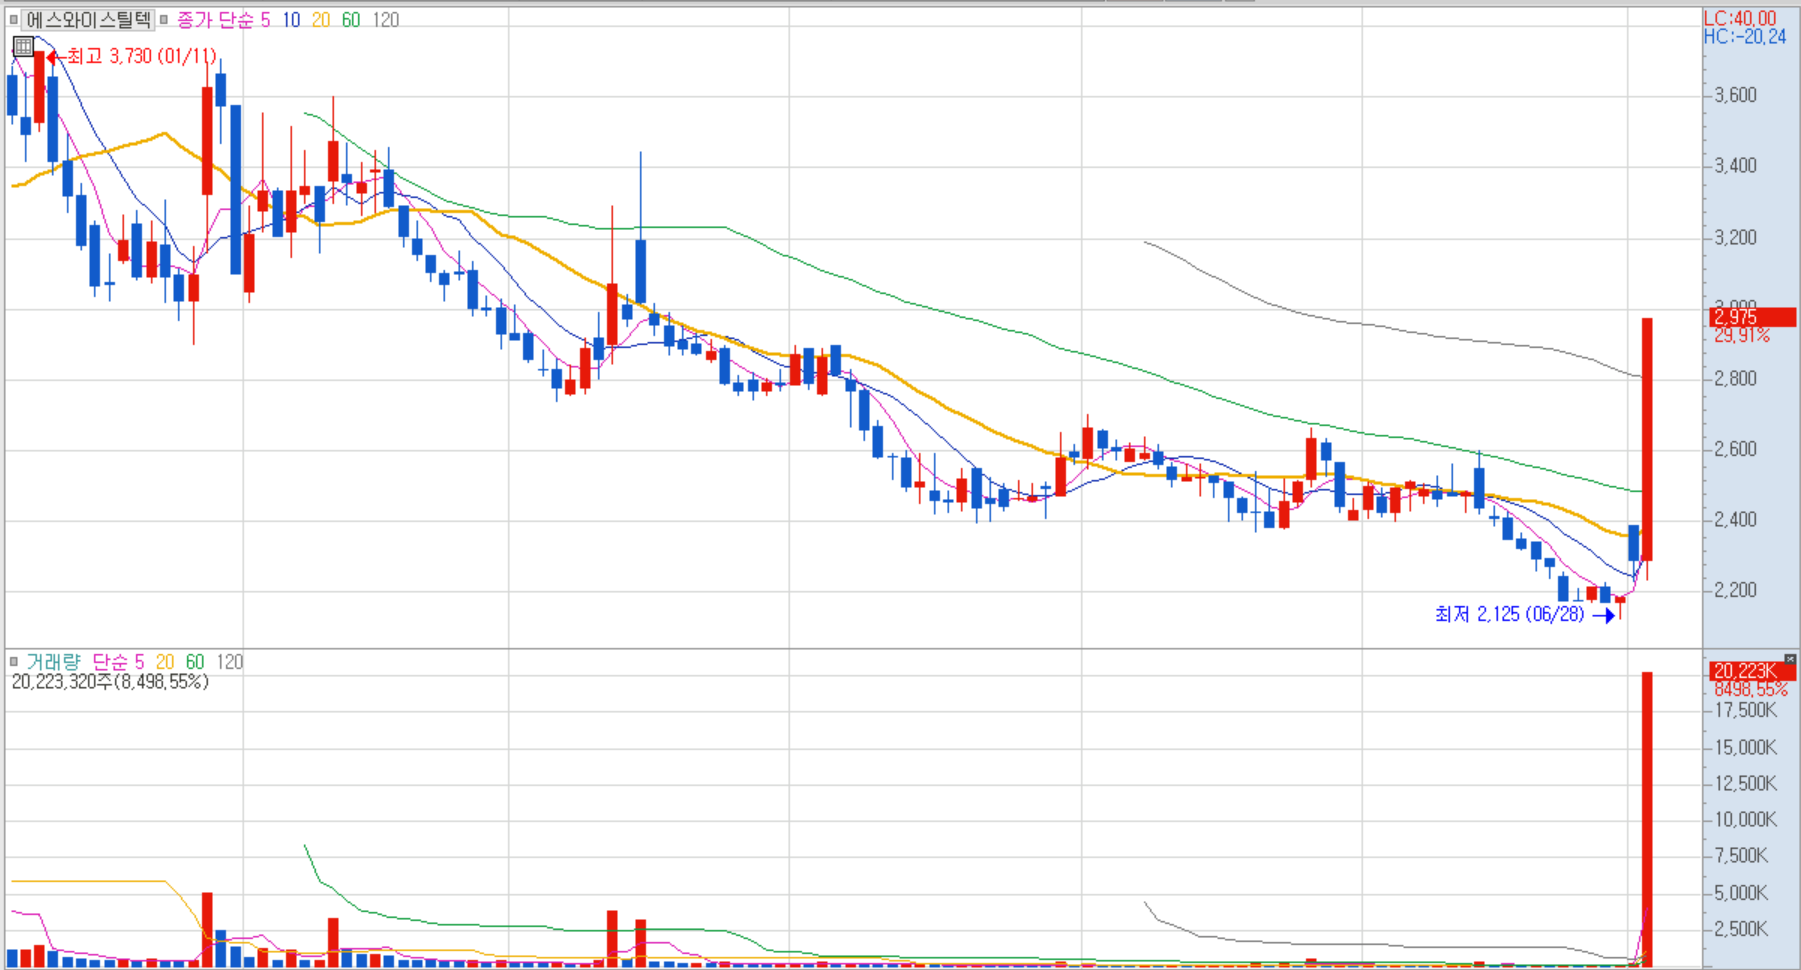Click the 2,400 price axis label
Screen dimensions: 1801x970
pyautogui.click(x=1735, y=520)
